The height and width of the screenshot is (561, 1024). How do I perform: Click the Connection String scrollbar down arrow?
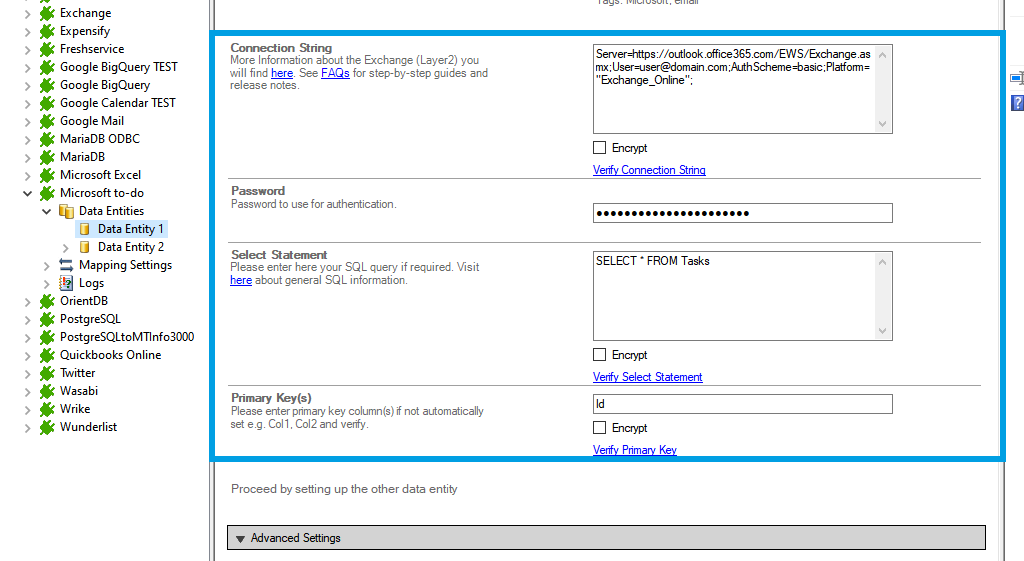tap(882, 123)
